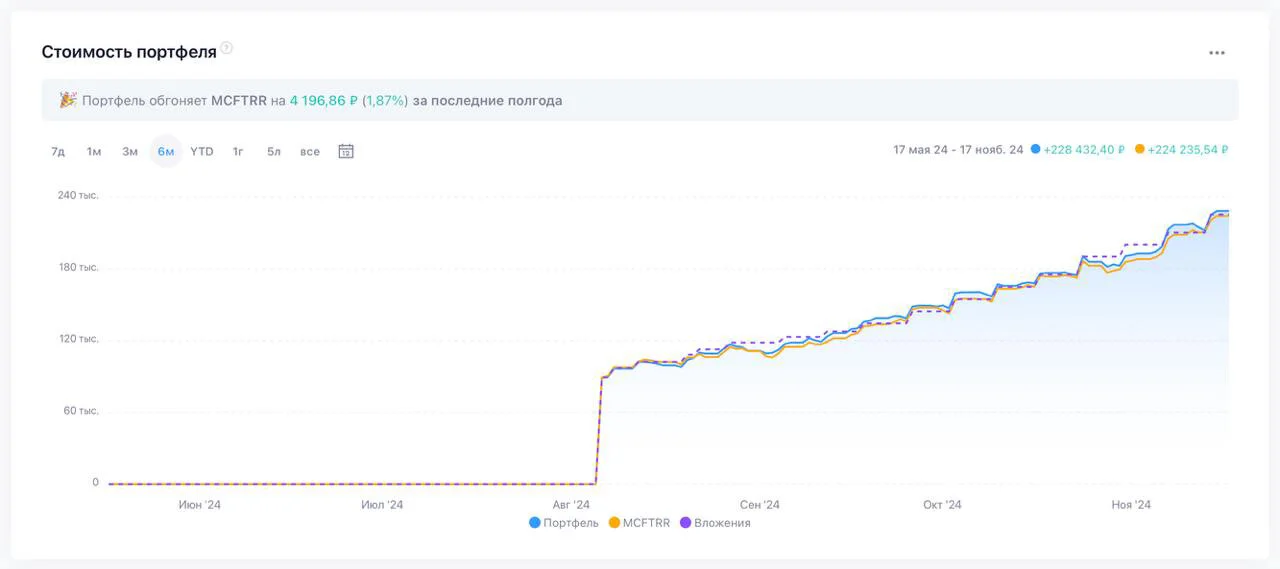This screenshot has width=1280, height=569.
Task: Select the active 6м period tab
Action: point(166,151)
